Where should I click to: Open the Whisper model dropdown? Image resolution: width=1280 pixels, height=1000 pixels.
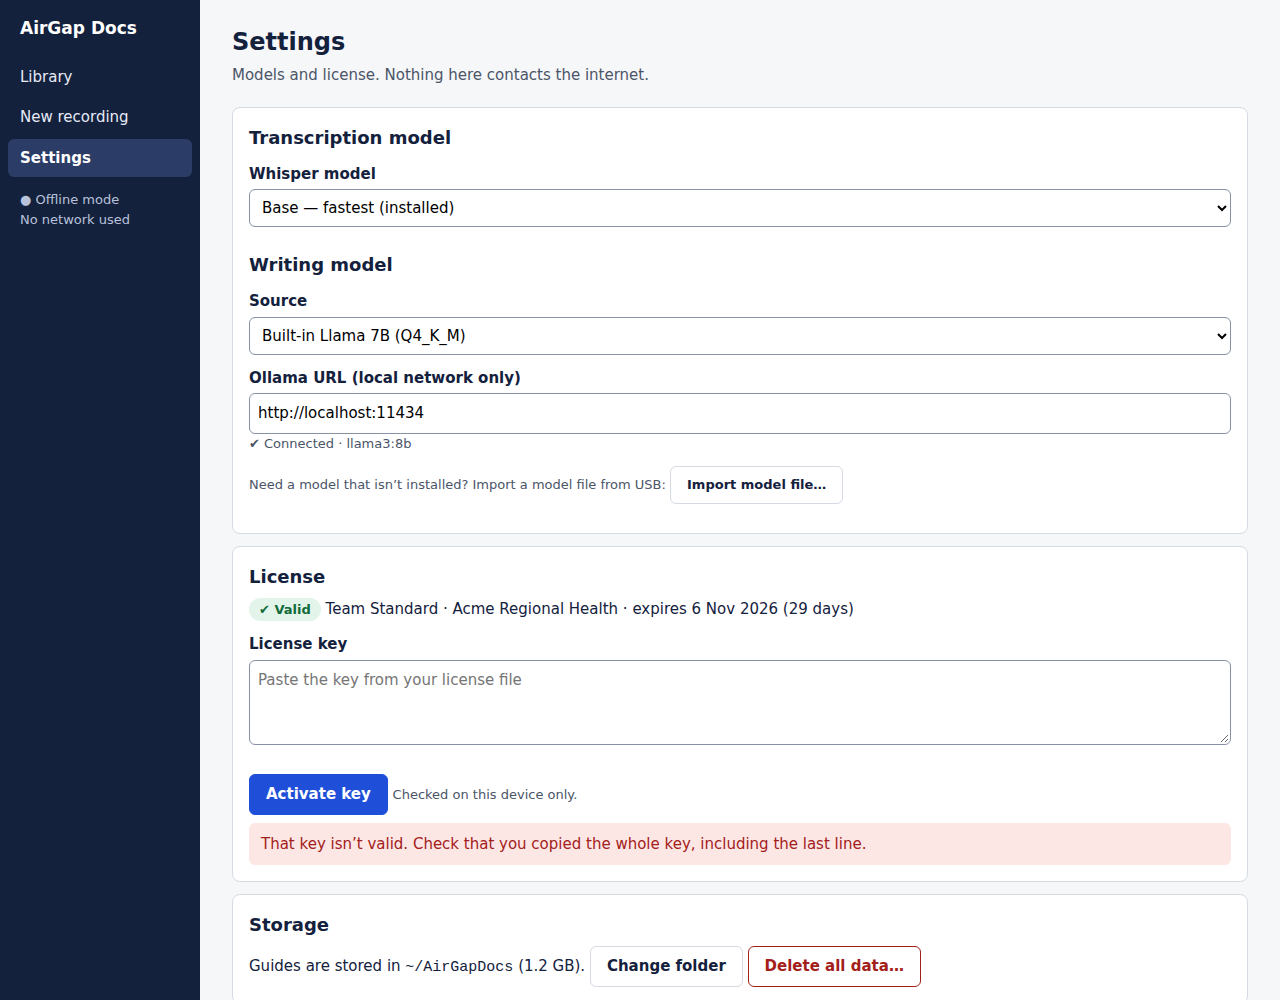pyautogui.click(x=740, y=208)
